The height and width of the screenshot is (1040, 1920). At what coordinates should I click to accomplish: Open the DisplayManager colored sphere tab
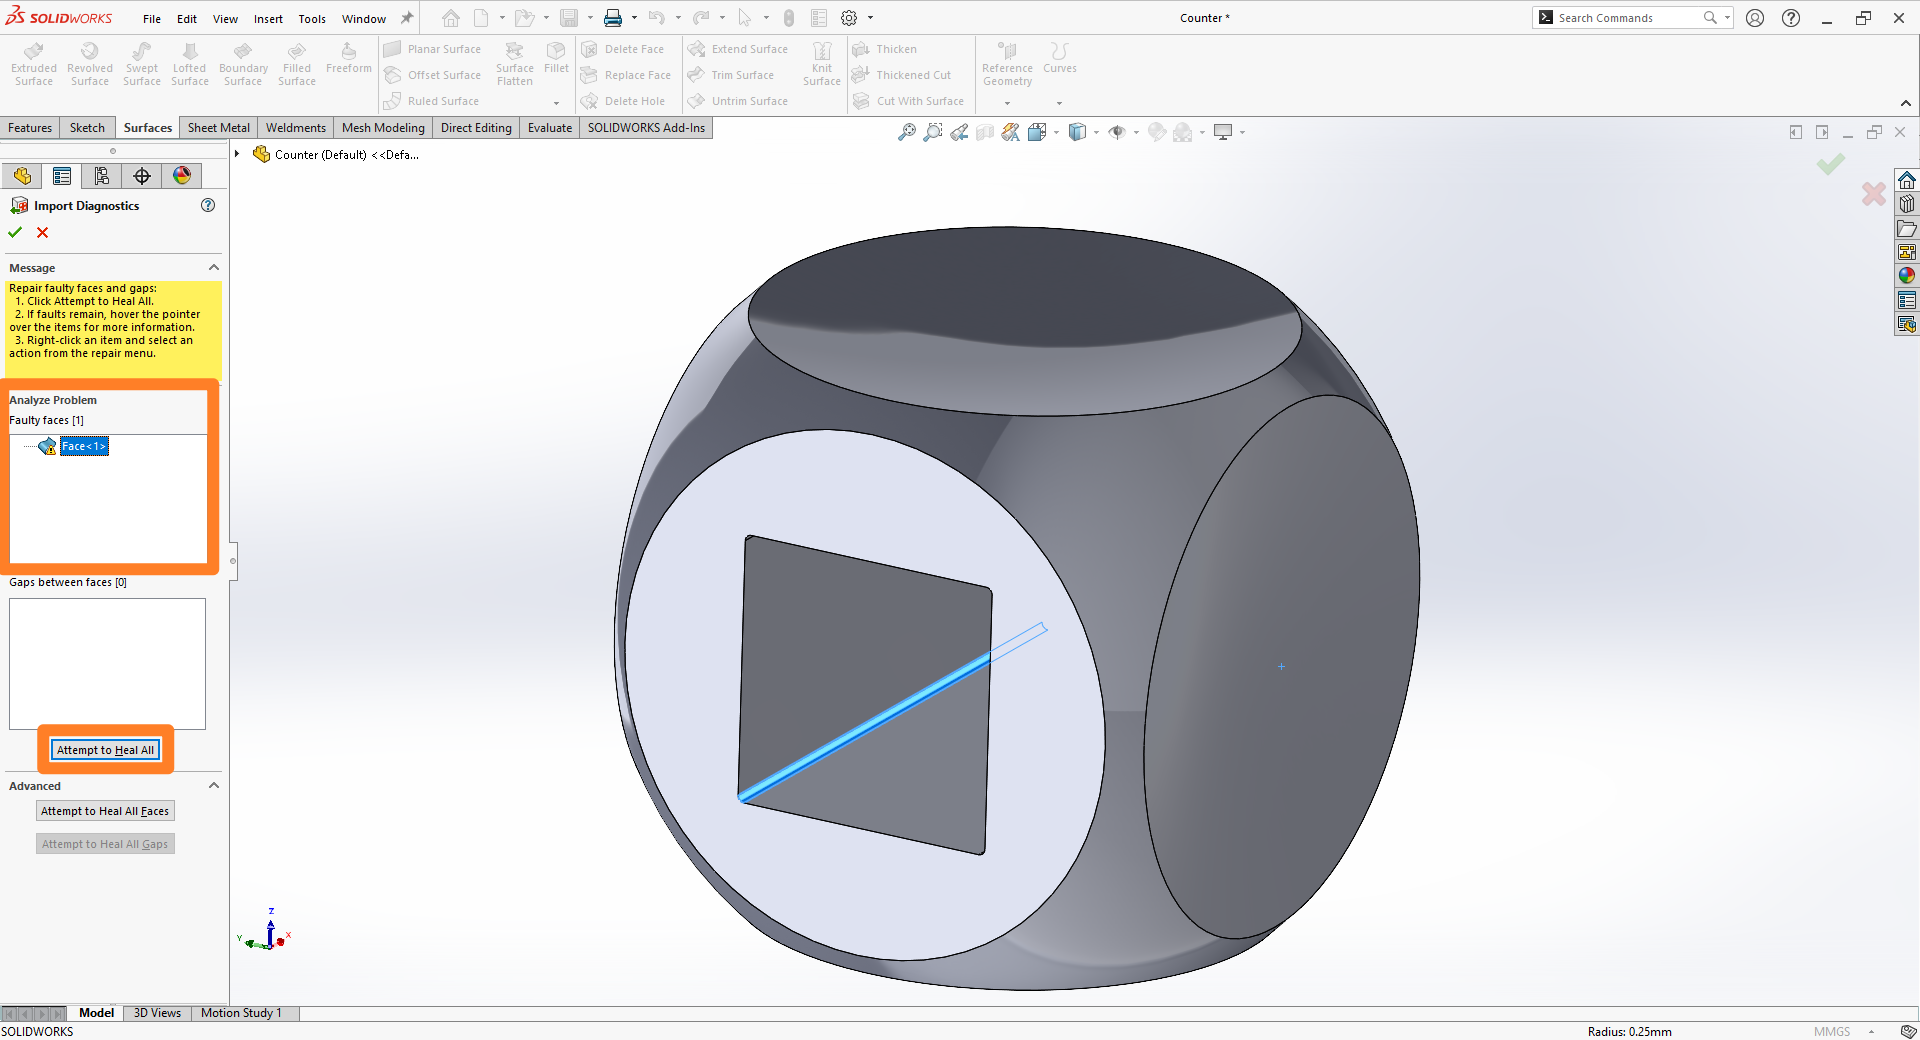(181, 175)
